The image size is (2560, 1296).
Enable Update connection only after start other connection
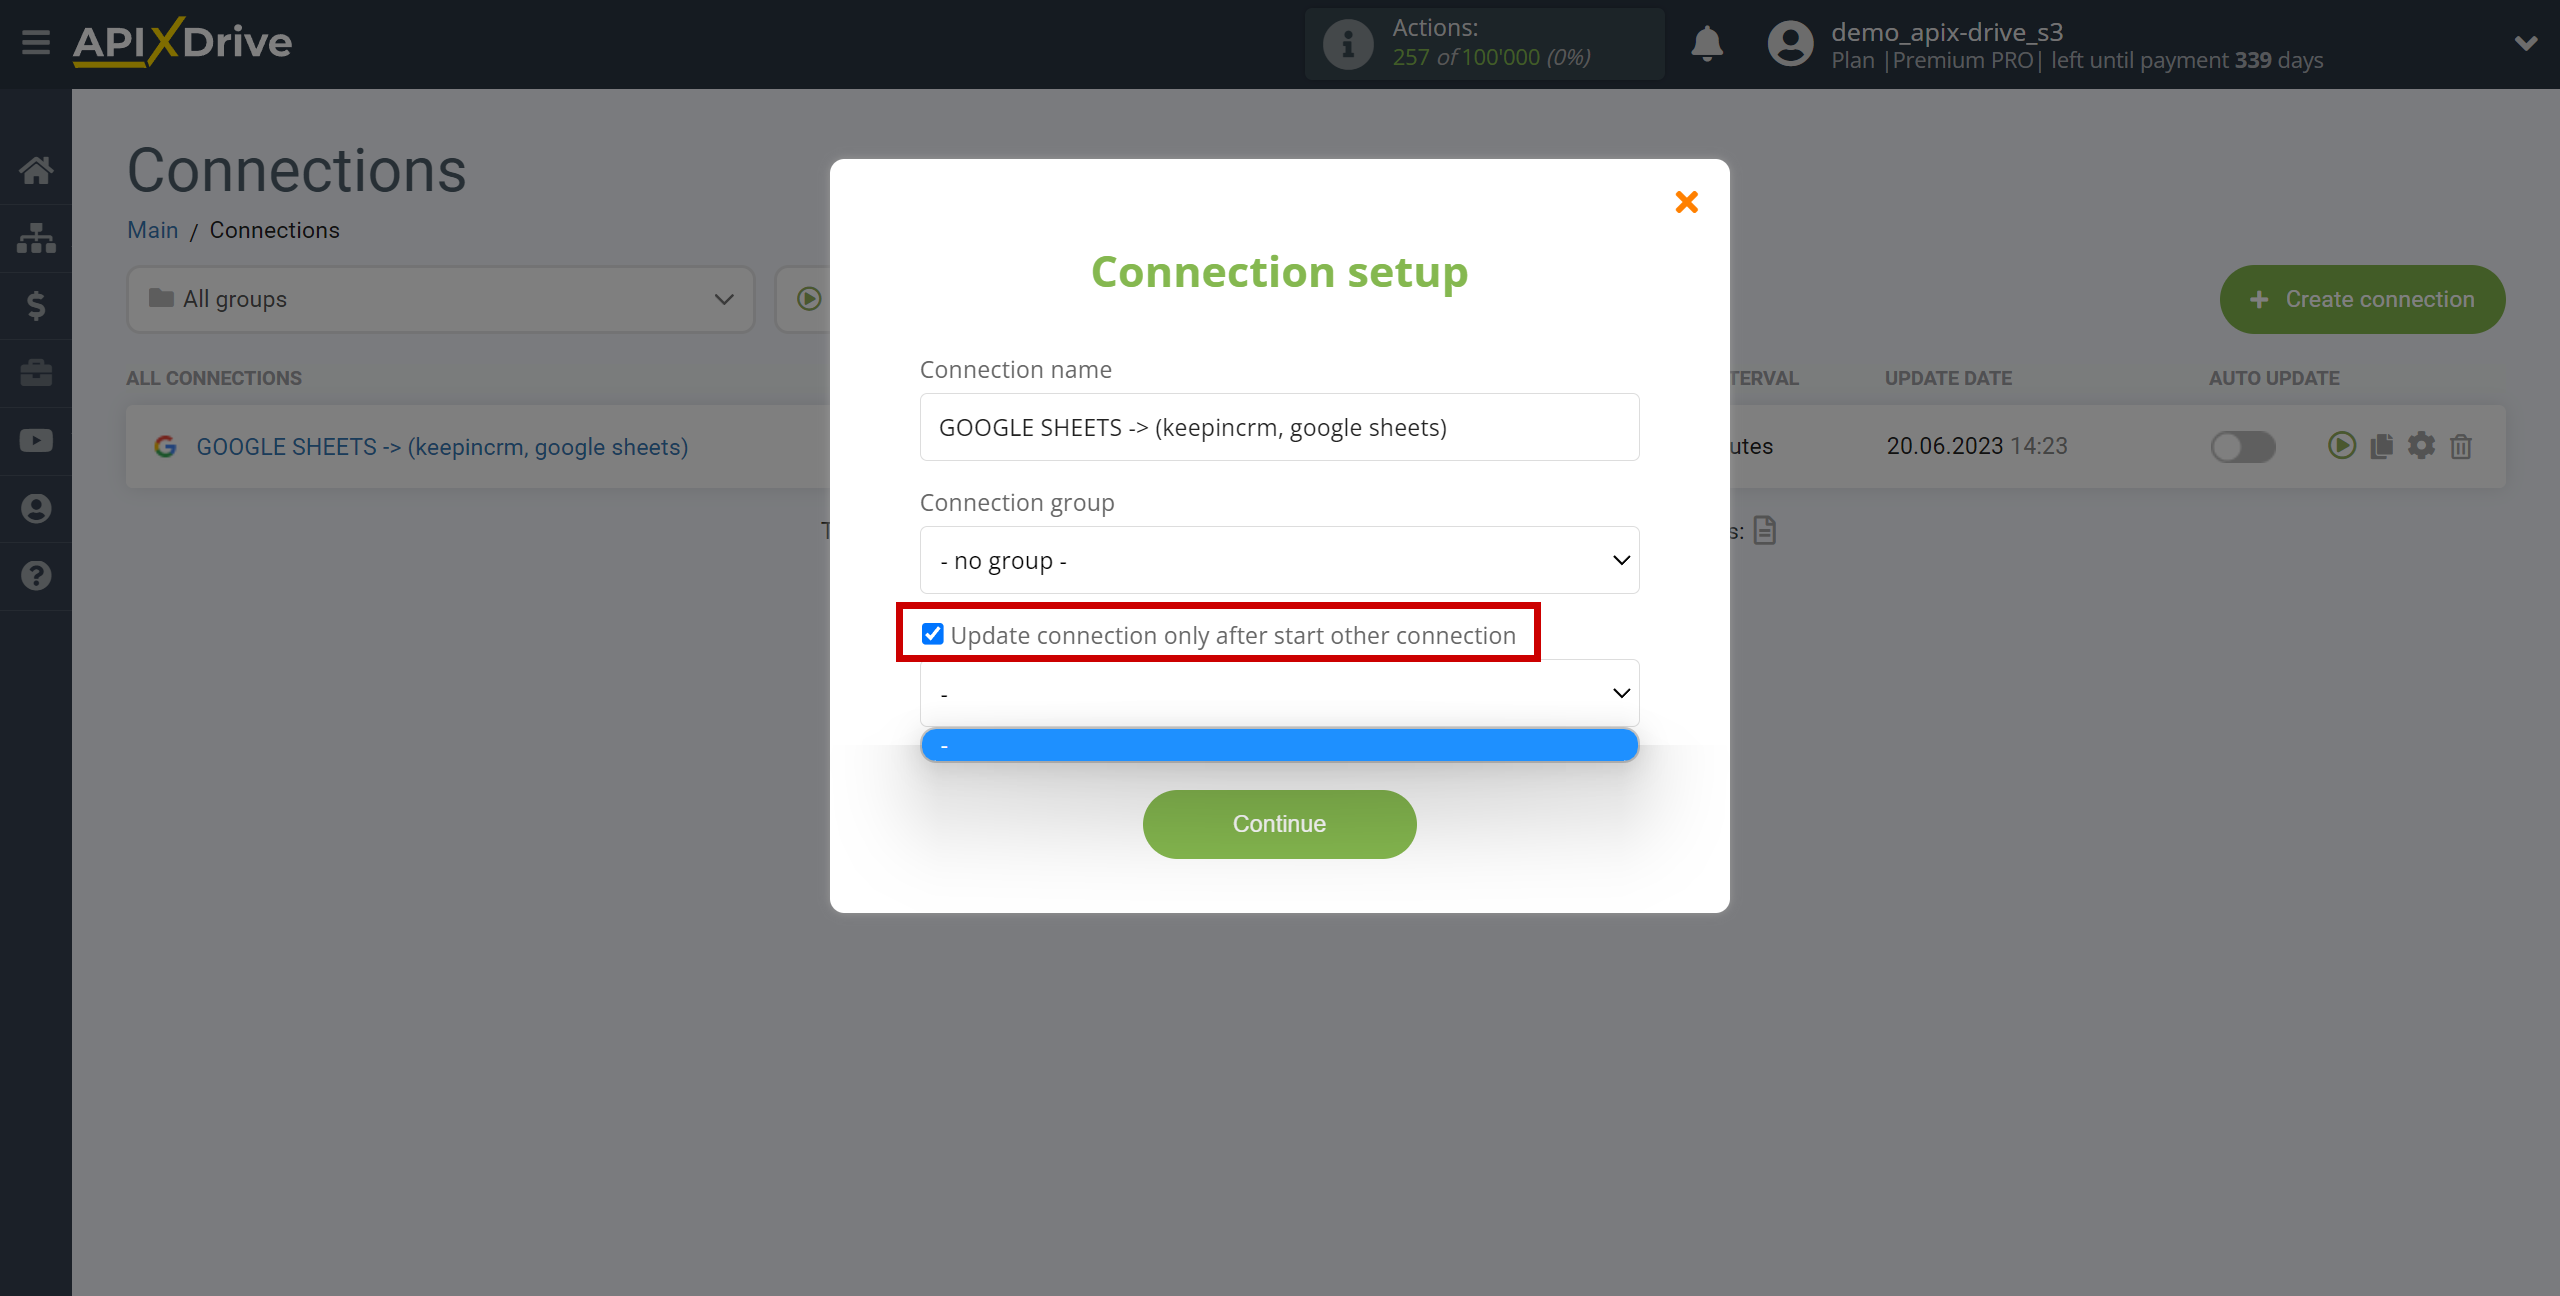point(932,633)
